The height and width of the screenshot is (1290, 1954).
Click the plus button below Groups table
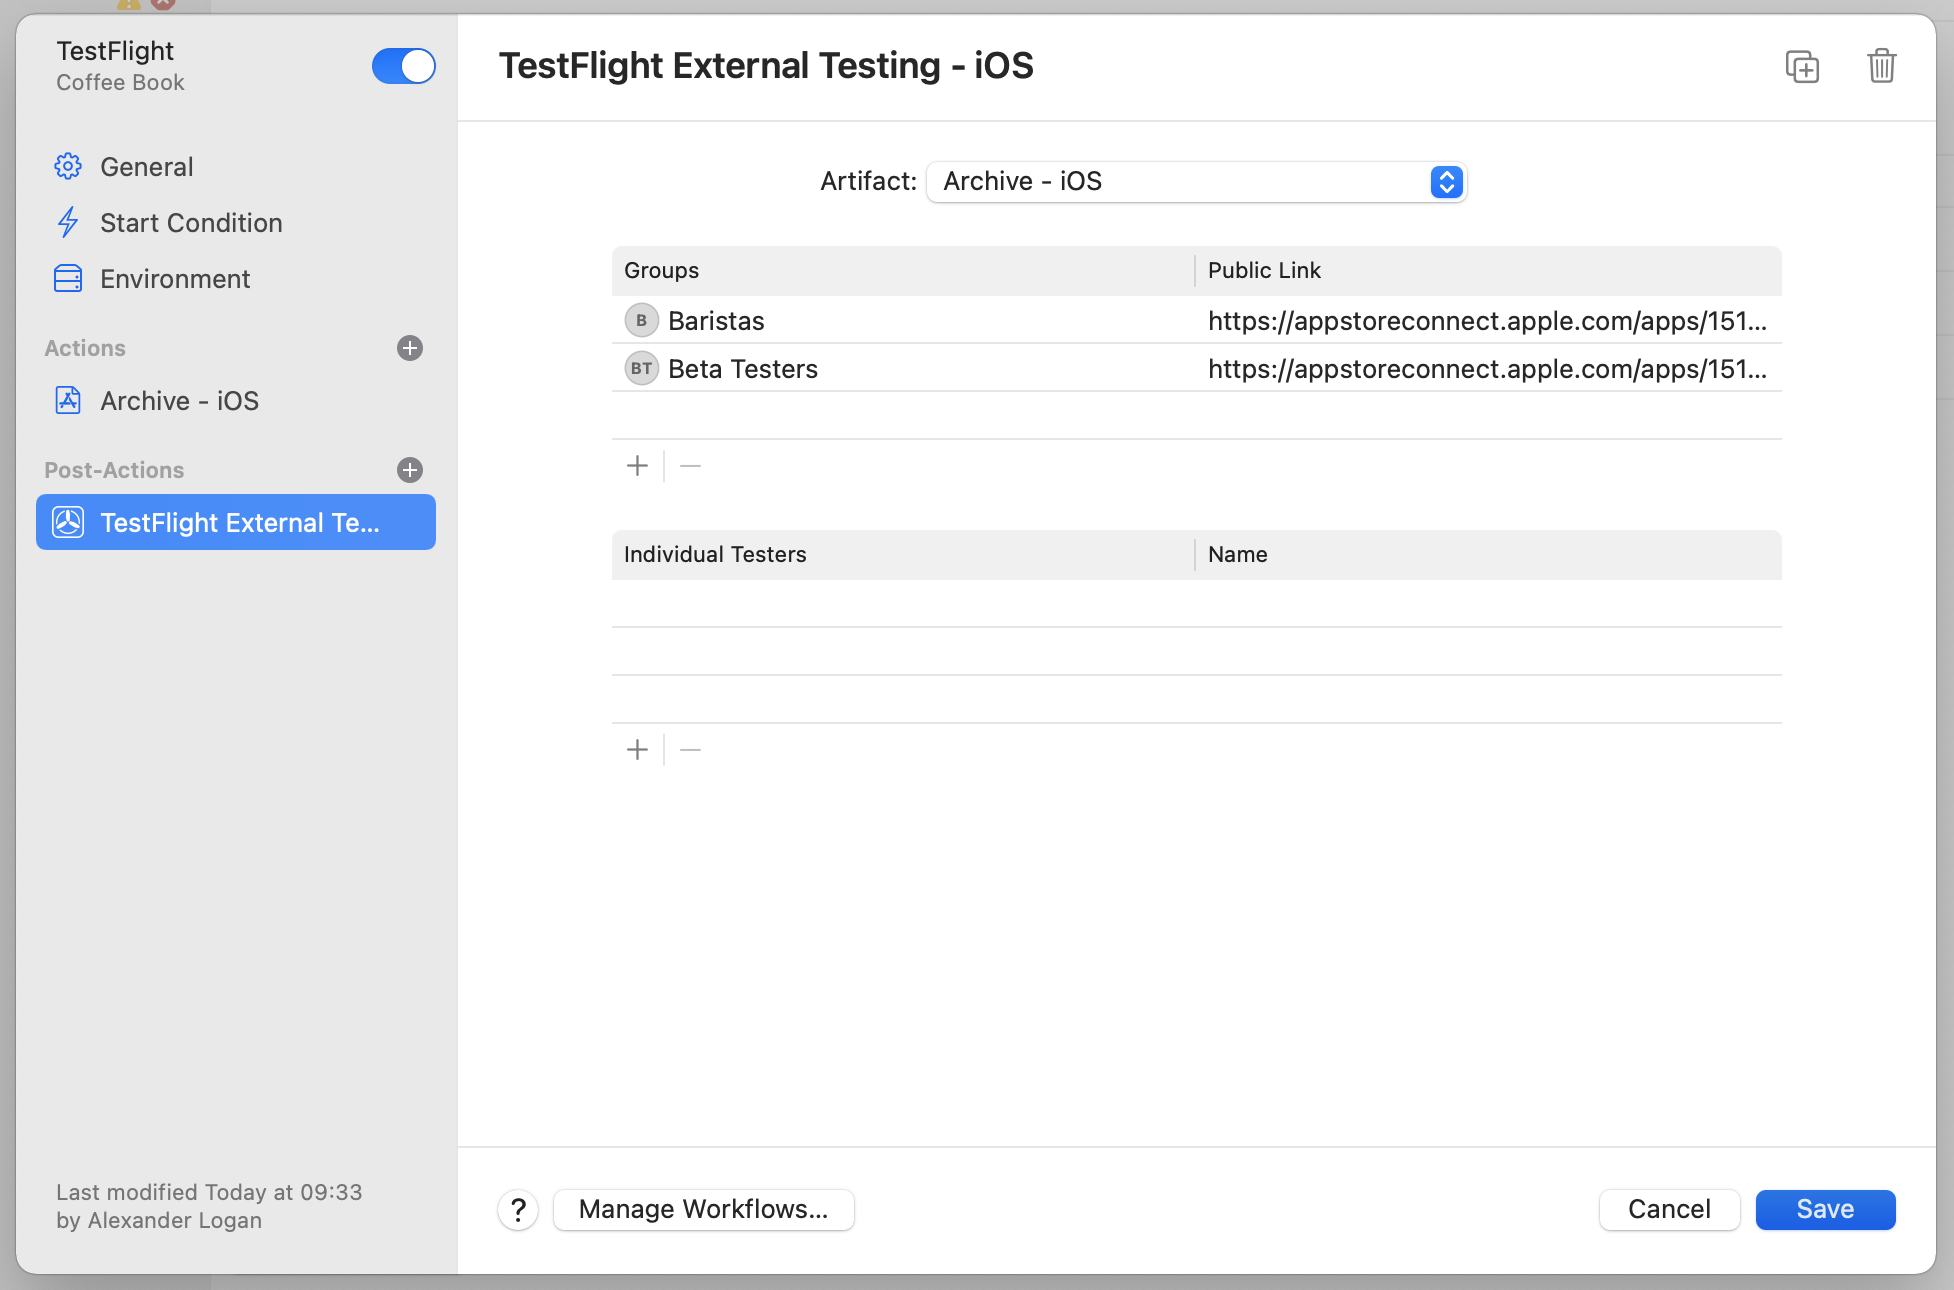[637, 466]
